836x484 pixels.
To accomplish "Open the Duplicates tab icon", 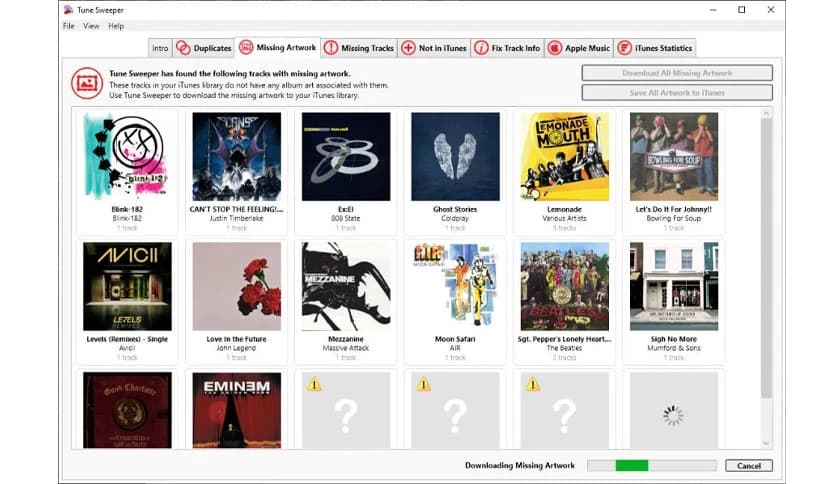I will 183,48.
